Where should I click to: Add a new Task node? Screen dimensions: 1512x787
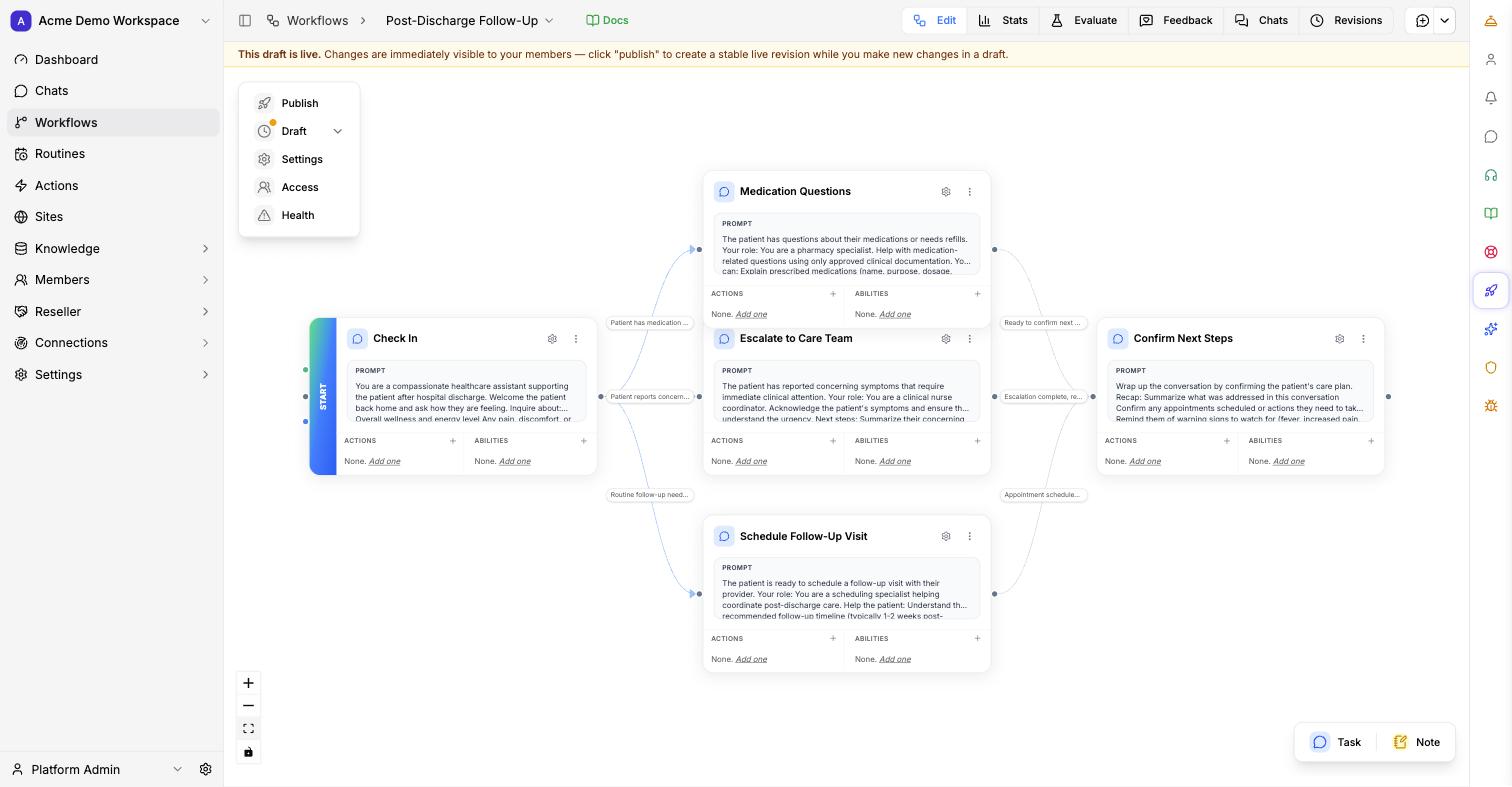(1336, 743)
